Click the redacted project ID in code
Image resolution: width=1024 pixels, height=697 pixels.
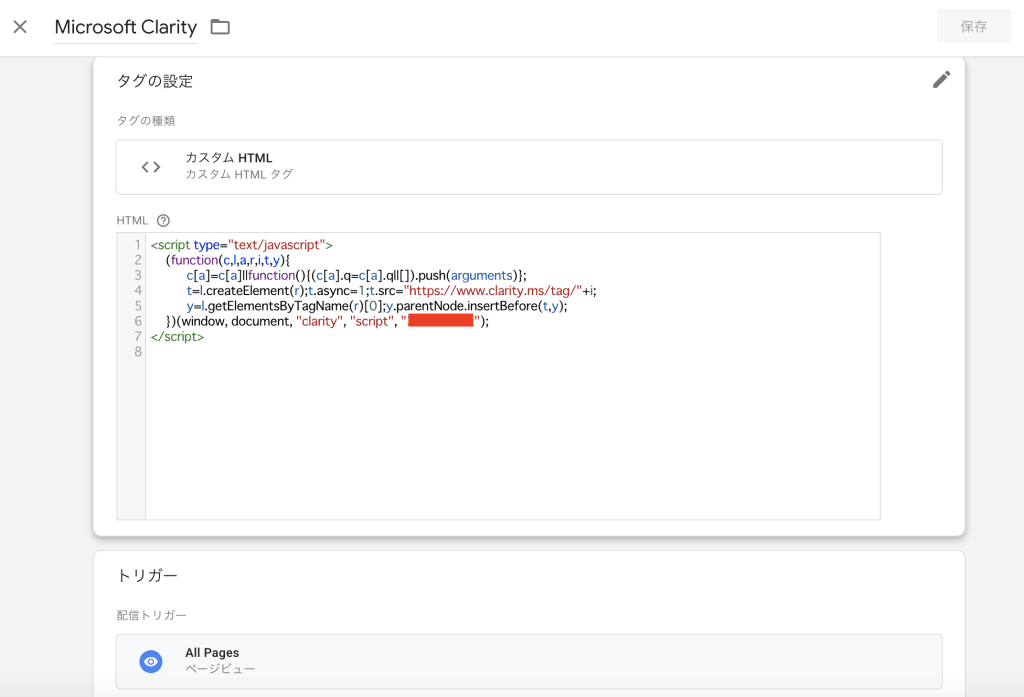tap(441, 321)
